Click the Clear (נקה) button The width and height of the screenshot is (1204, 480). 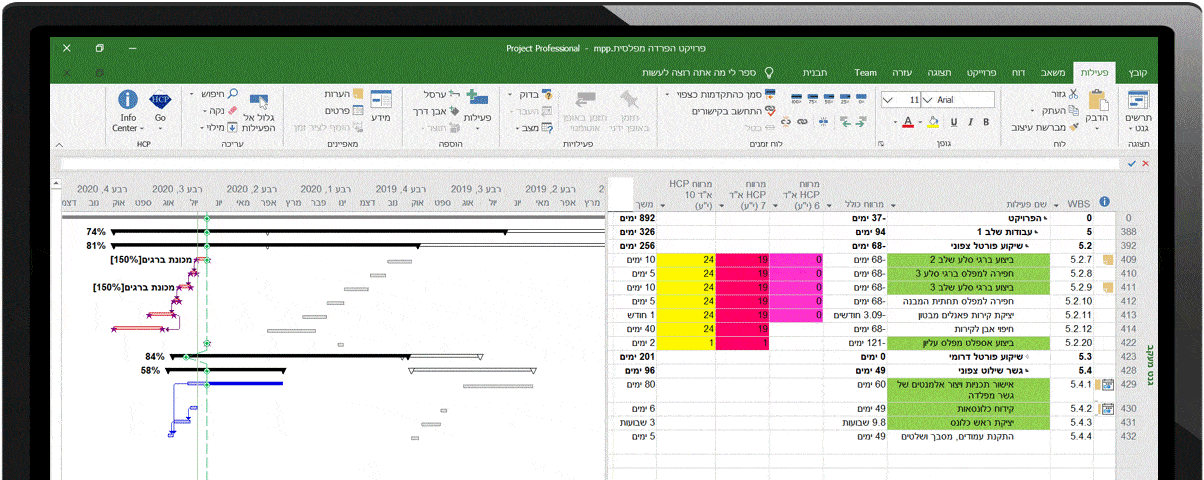[219, 111]
